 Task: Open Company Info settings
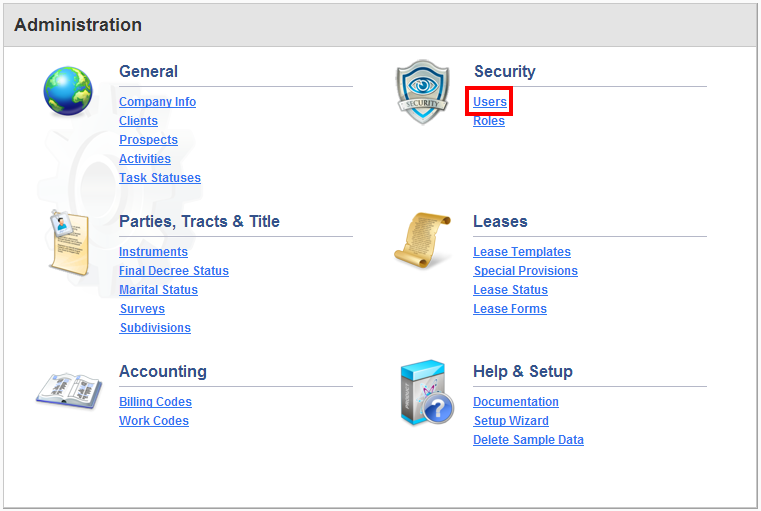click(x=157, y=102)
